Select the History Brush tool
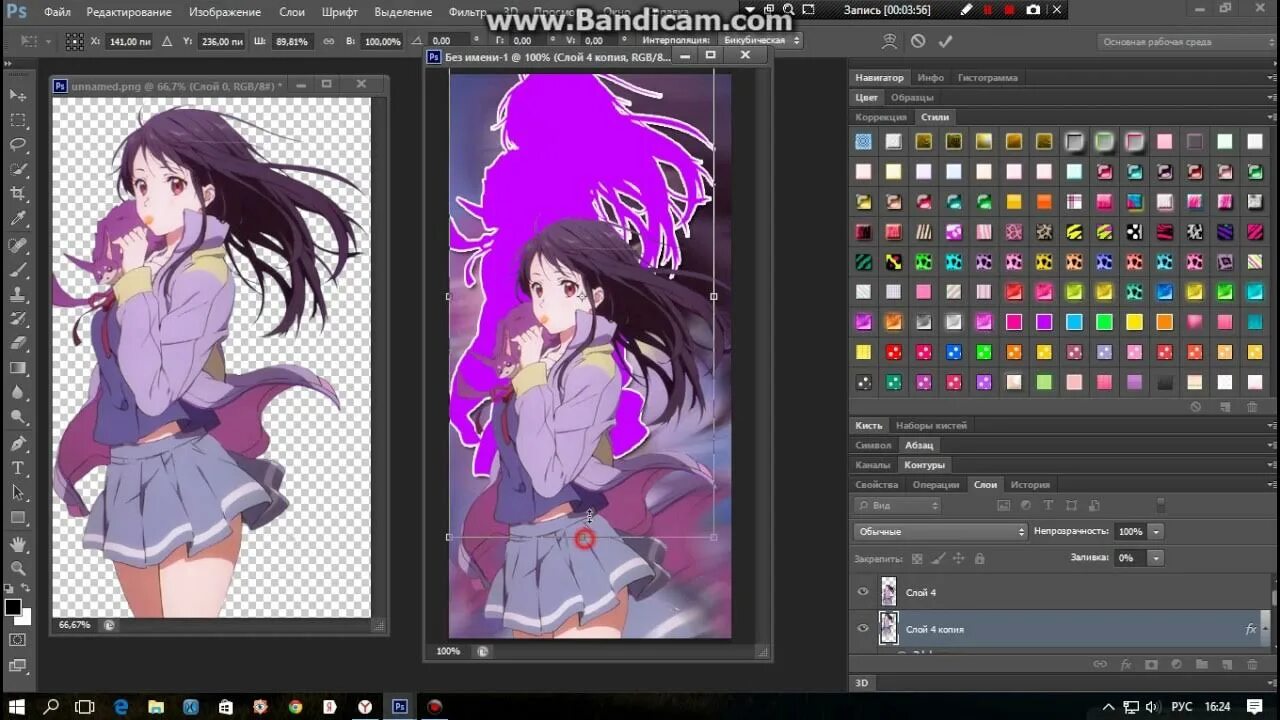This screenshot has height=720, width=1280. point(18,319)
